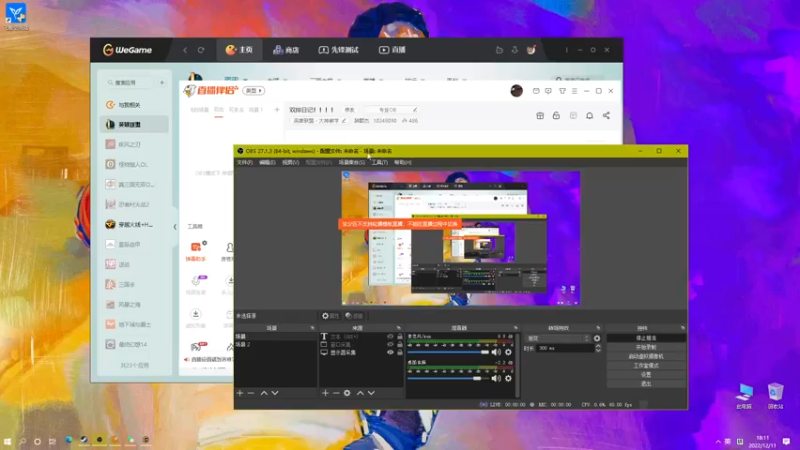Open the 文件(F) menu in OBS
Image resolution: width=800 pixels, height=450 pixels.
tap(244, 162)
